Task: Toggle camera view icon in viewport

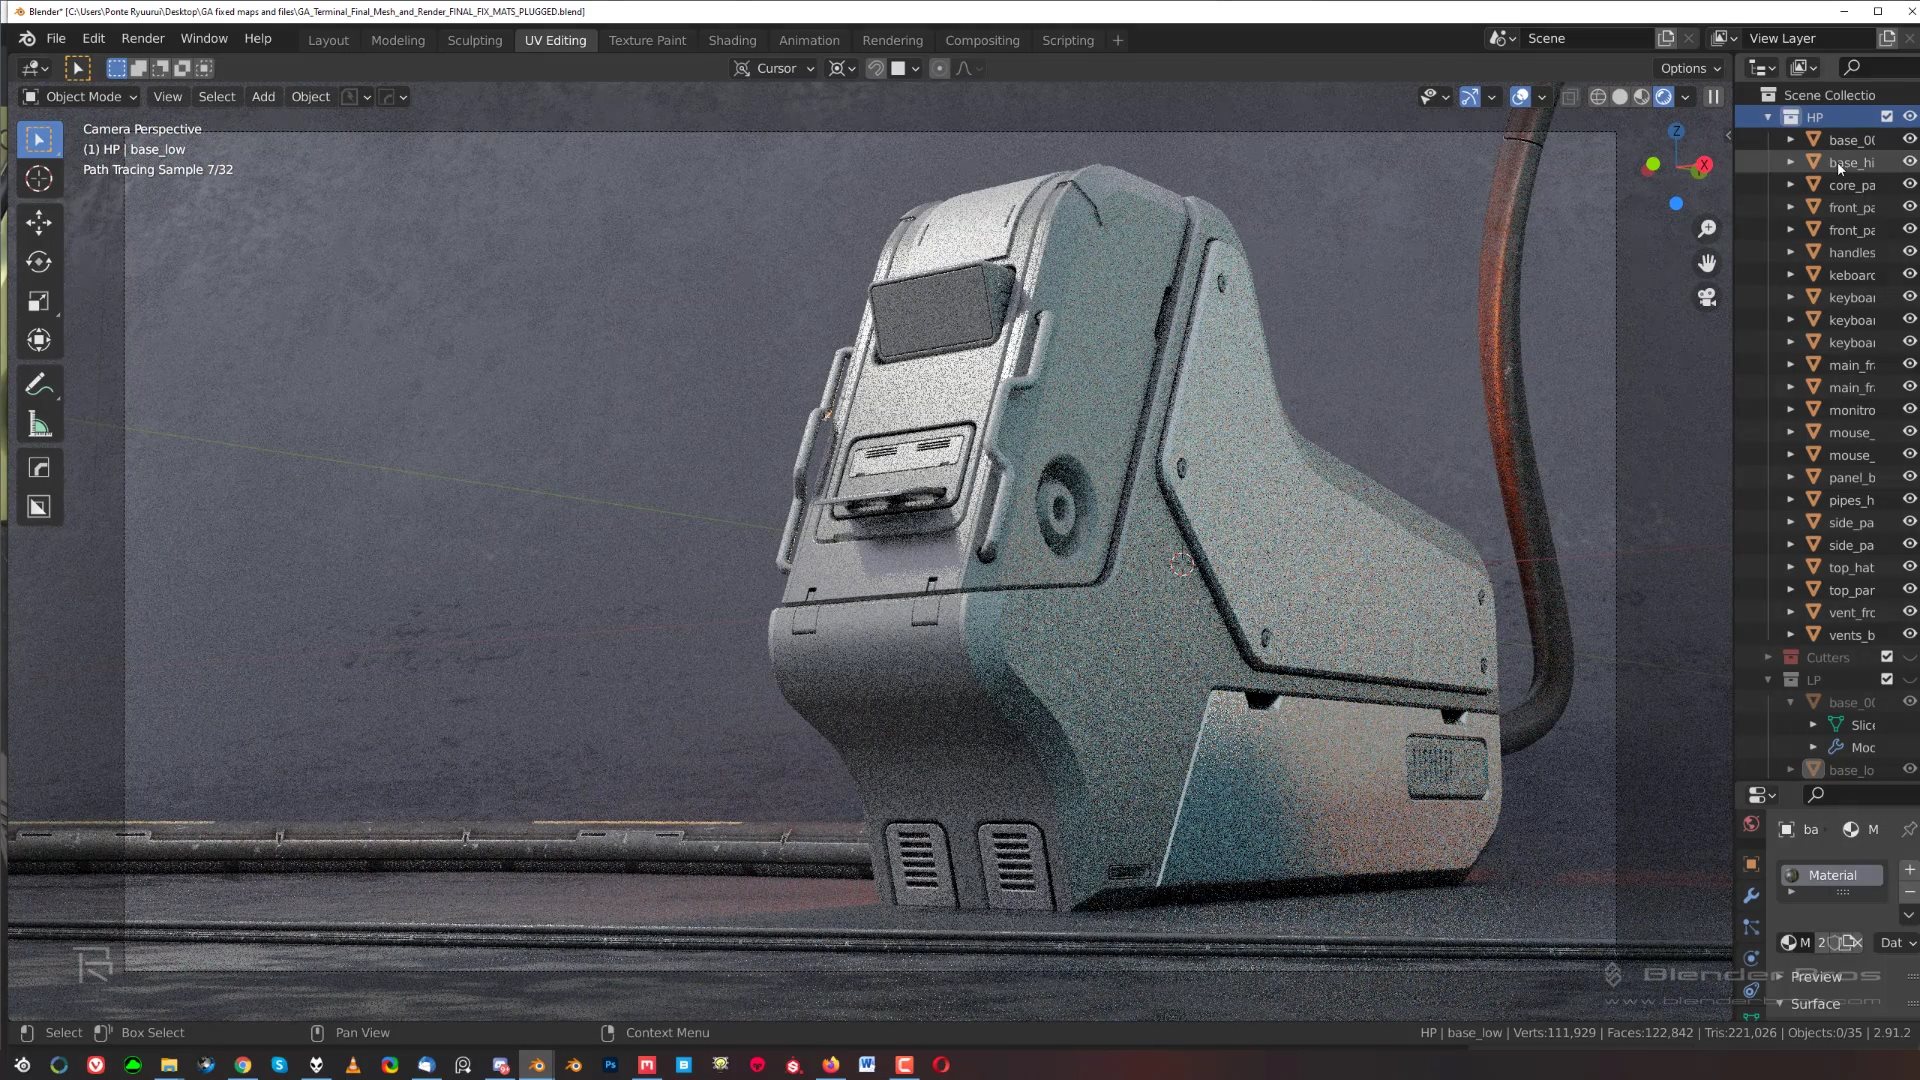Action: pyautogui.click(x=1707, y=297)
